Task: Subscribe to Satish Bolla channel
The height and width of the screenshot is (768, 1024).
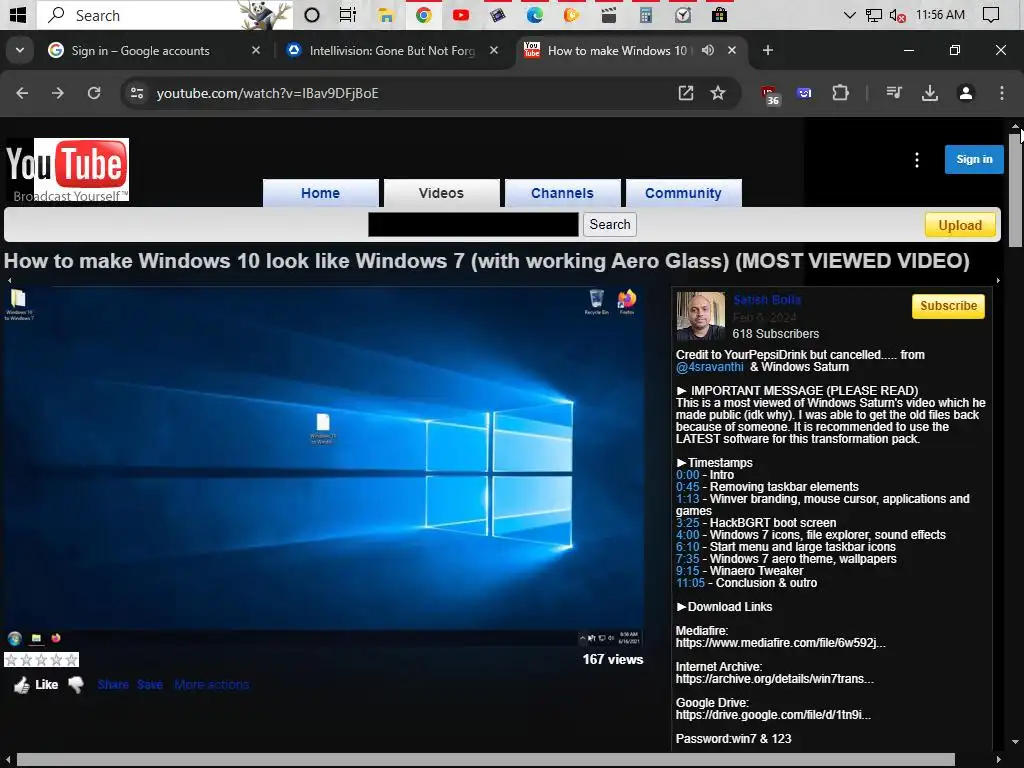Action: (948, 306)
